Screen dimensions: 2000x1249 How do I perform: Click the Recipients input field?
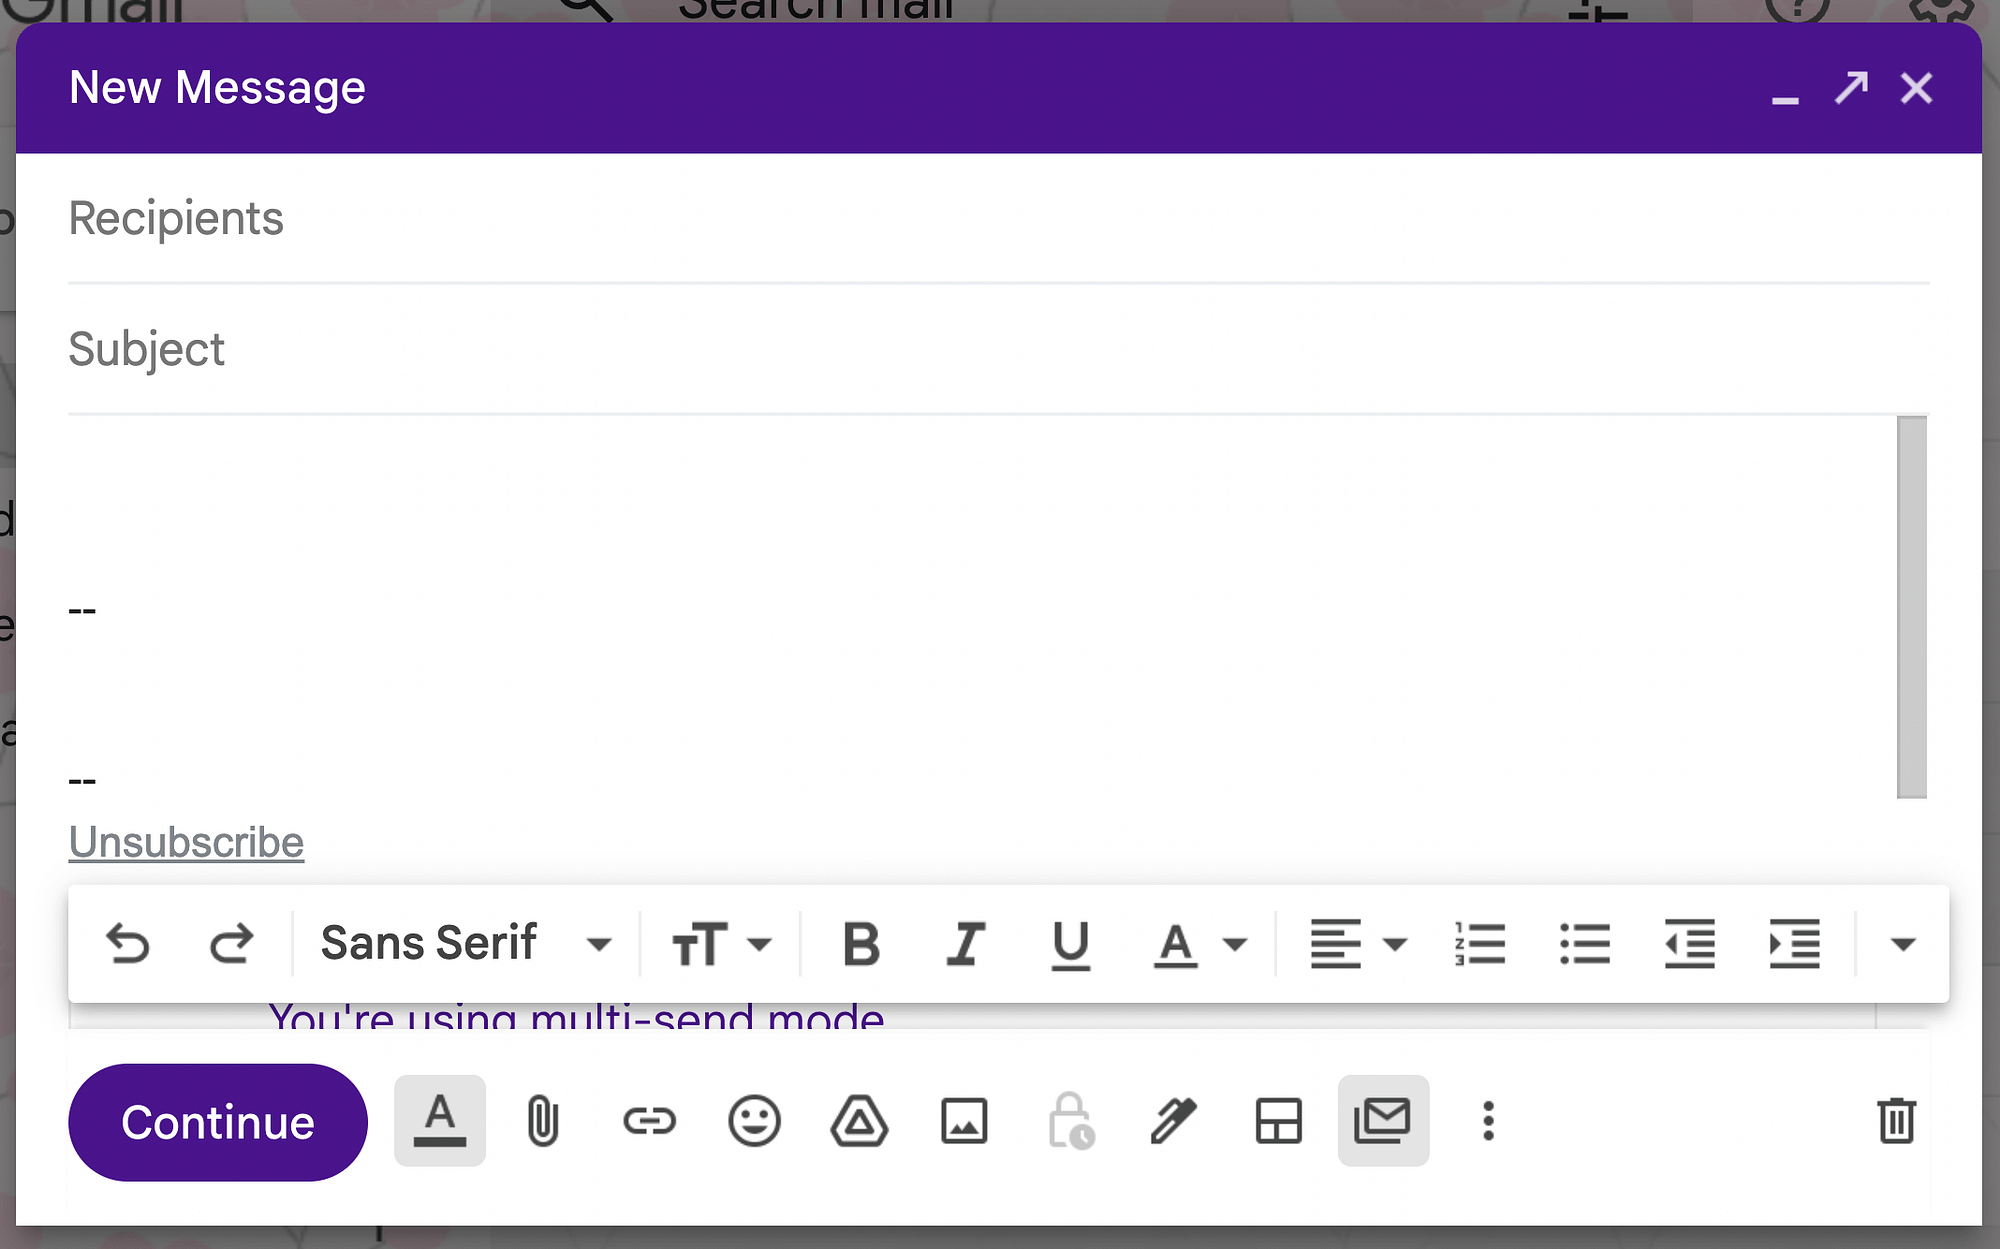tap(999, 217)
